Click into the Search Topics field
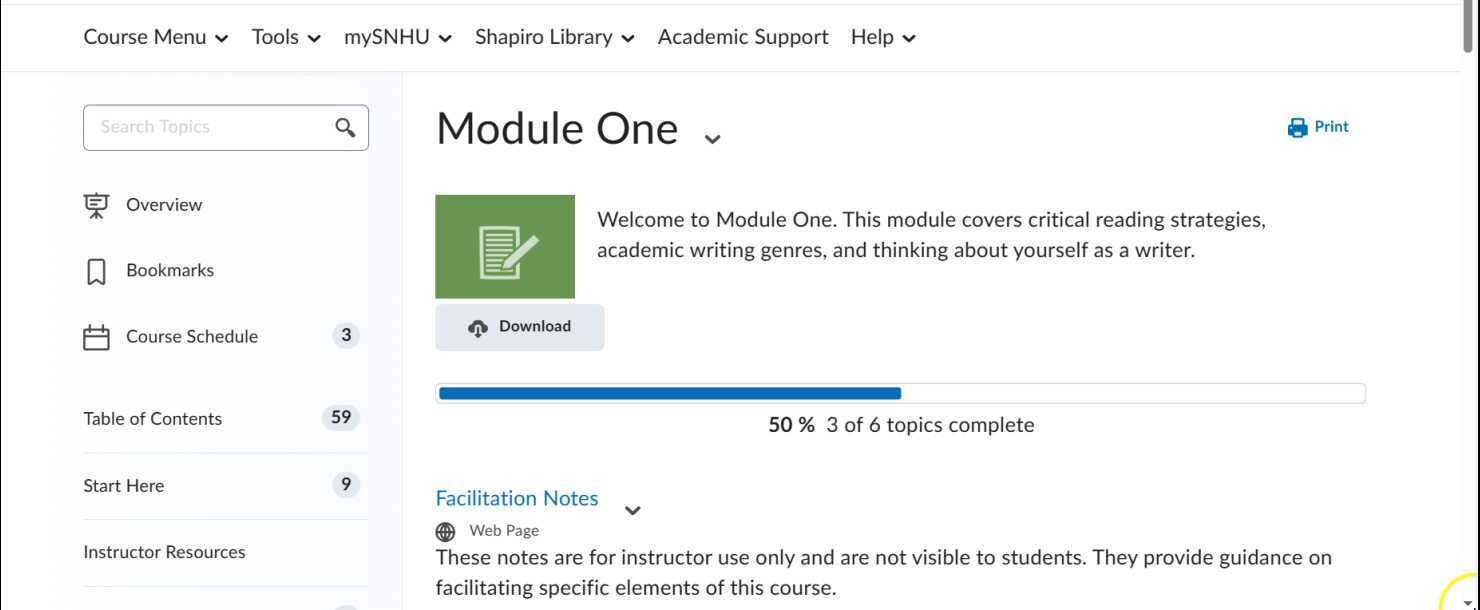The image size is (1480, 610). click(x=210, y=127)
